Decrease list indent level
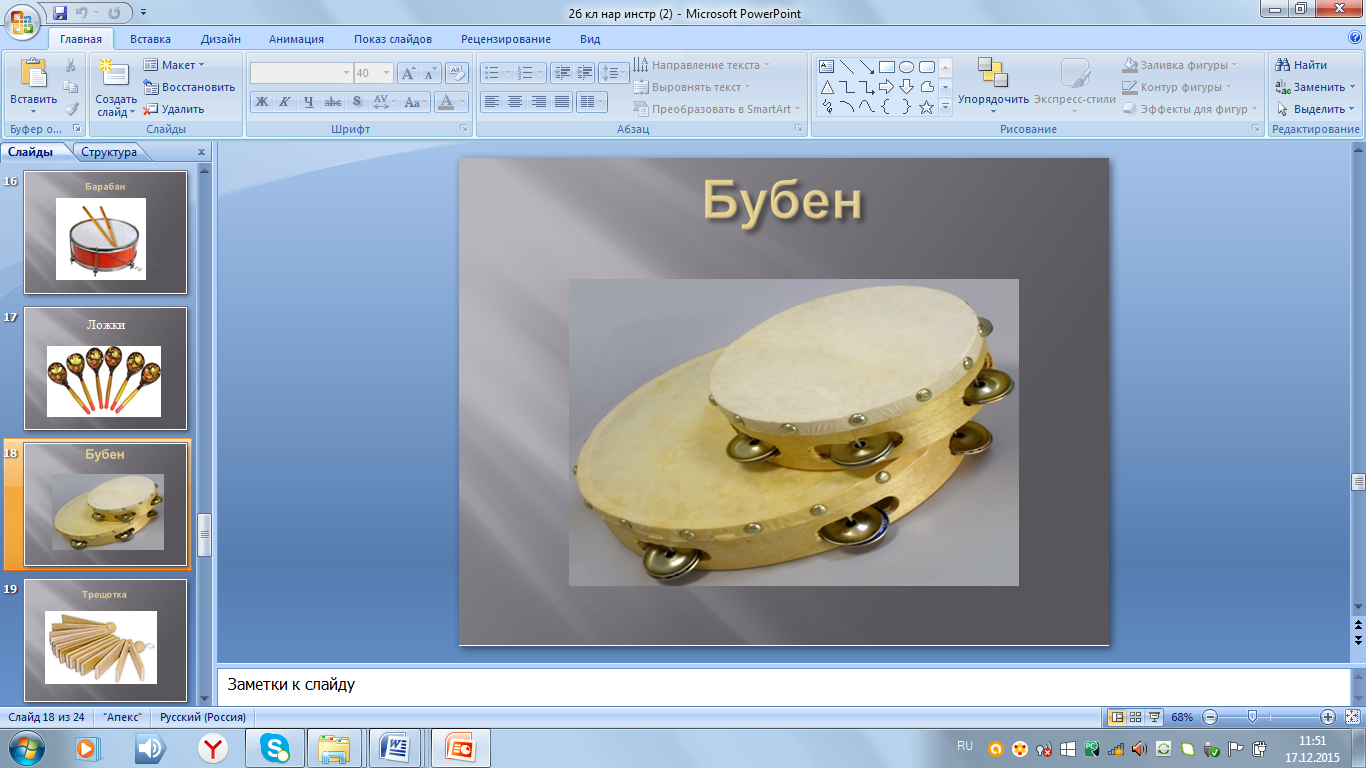Image resolution: width=1366 pixels, height=768 pixels. click(561, 73)
